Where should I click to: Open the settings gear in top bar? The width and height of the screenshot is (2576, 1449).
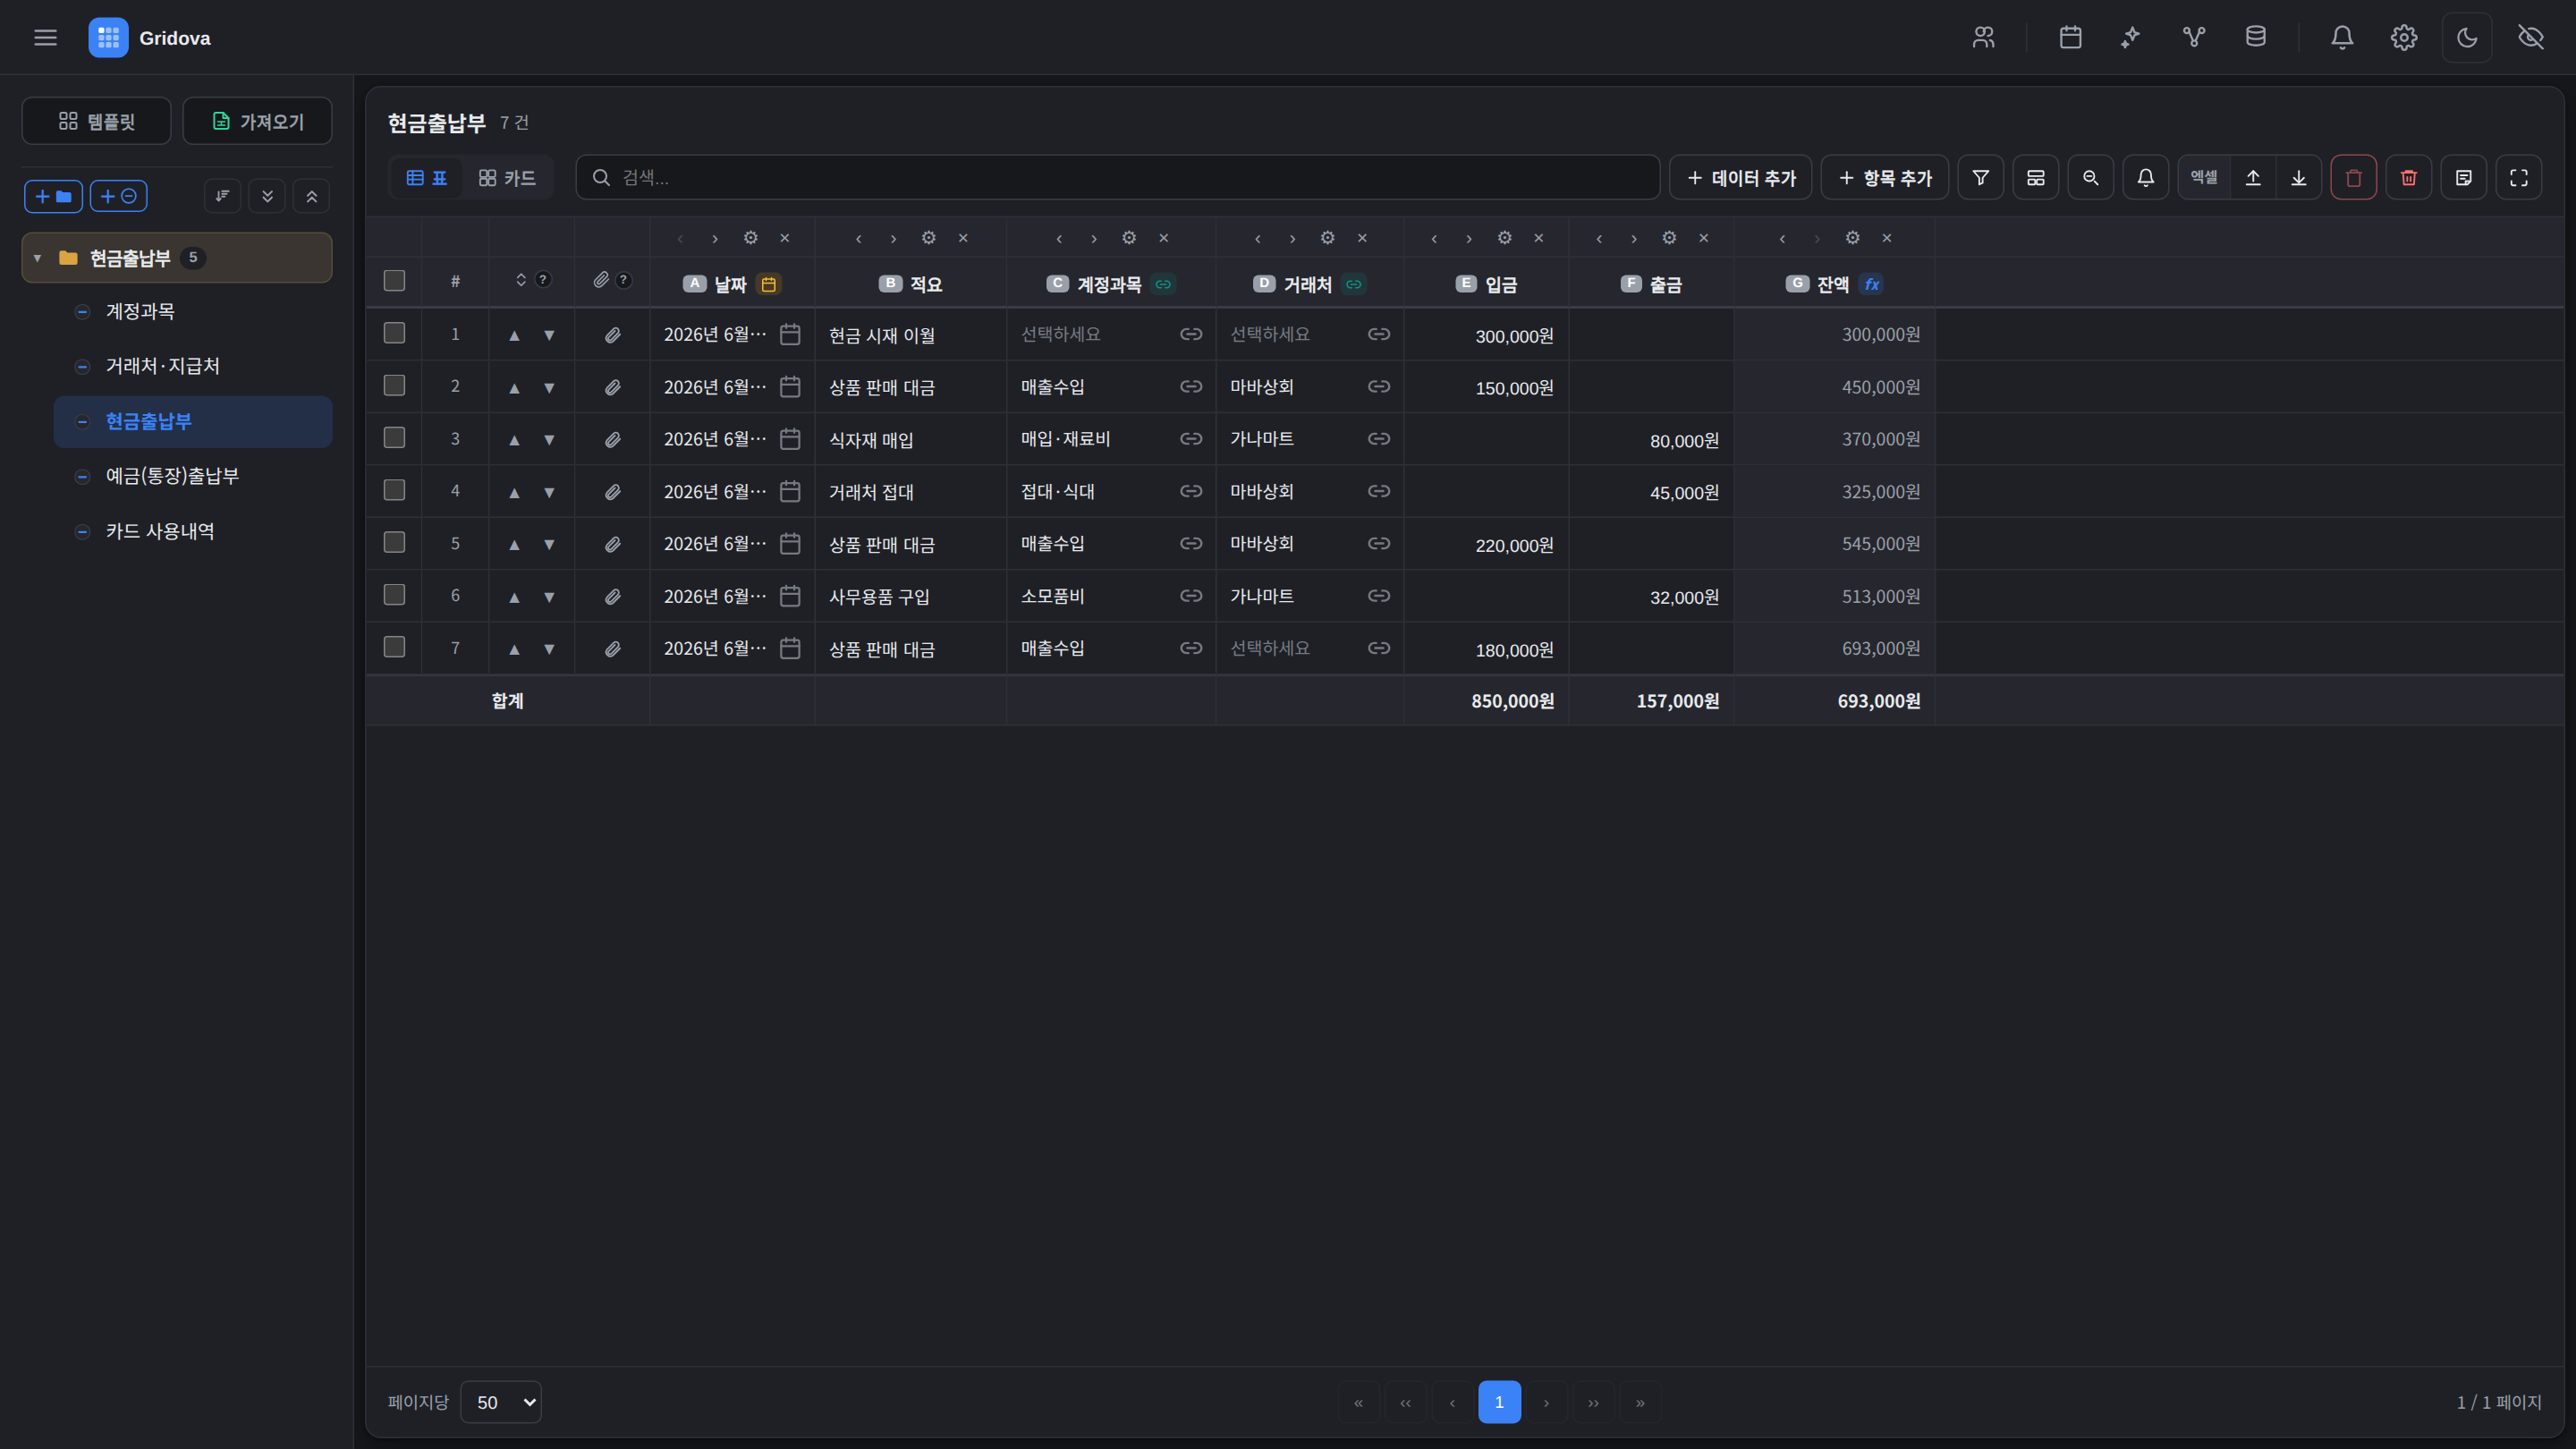pos(2404,38)
